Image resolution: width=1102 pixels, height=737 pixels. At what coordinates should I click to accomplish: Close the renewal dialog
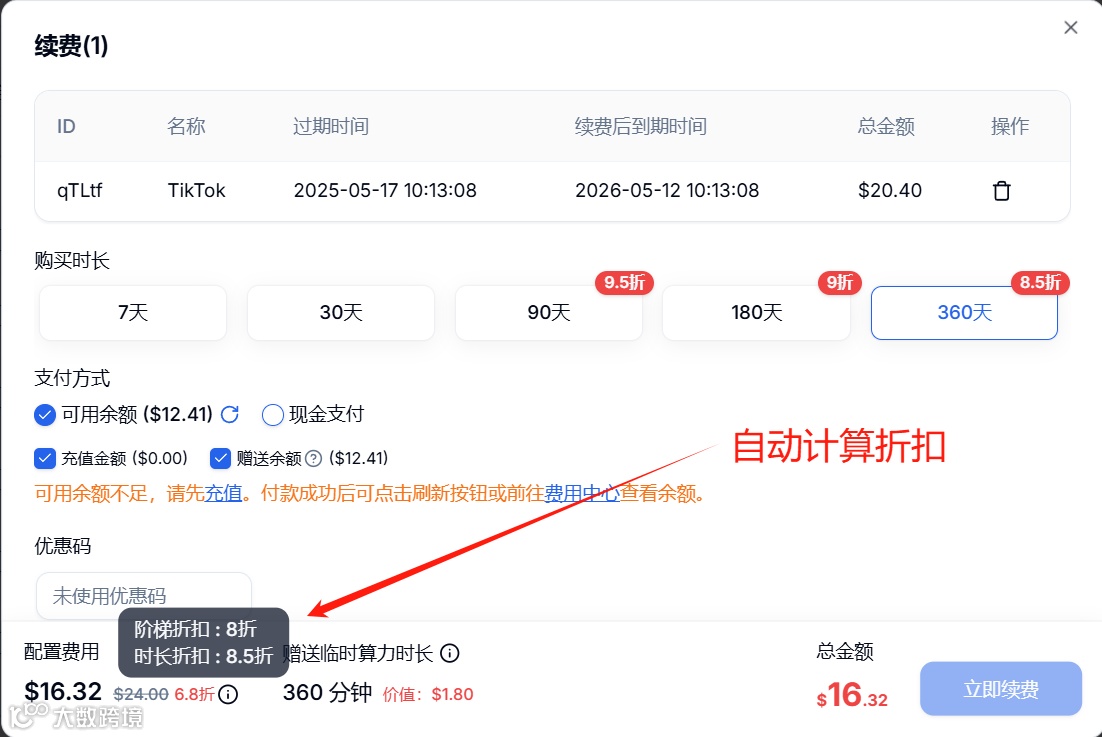click(x=1070, y=27)
